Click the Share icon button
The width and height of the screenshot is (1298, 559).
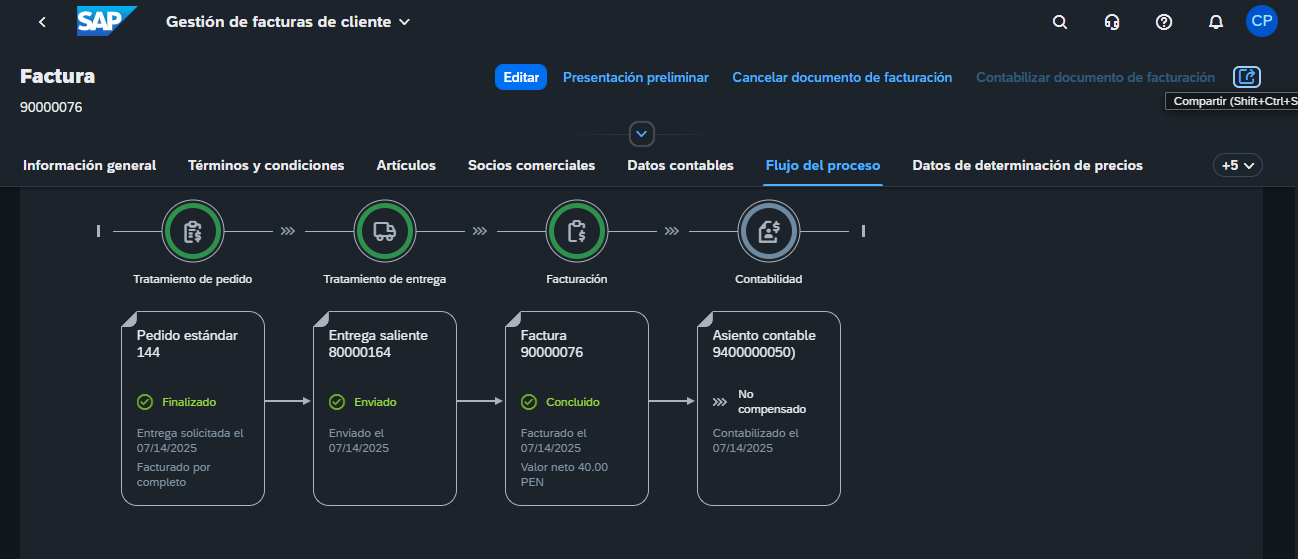1247,77
